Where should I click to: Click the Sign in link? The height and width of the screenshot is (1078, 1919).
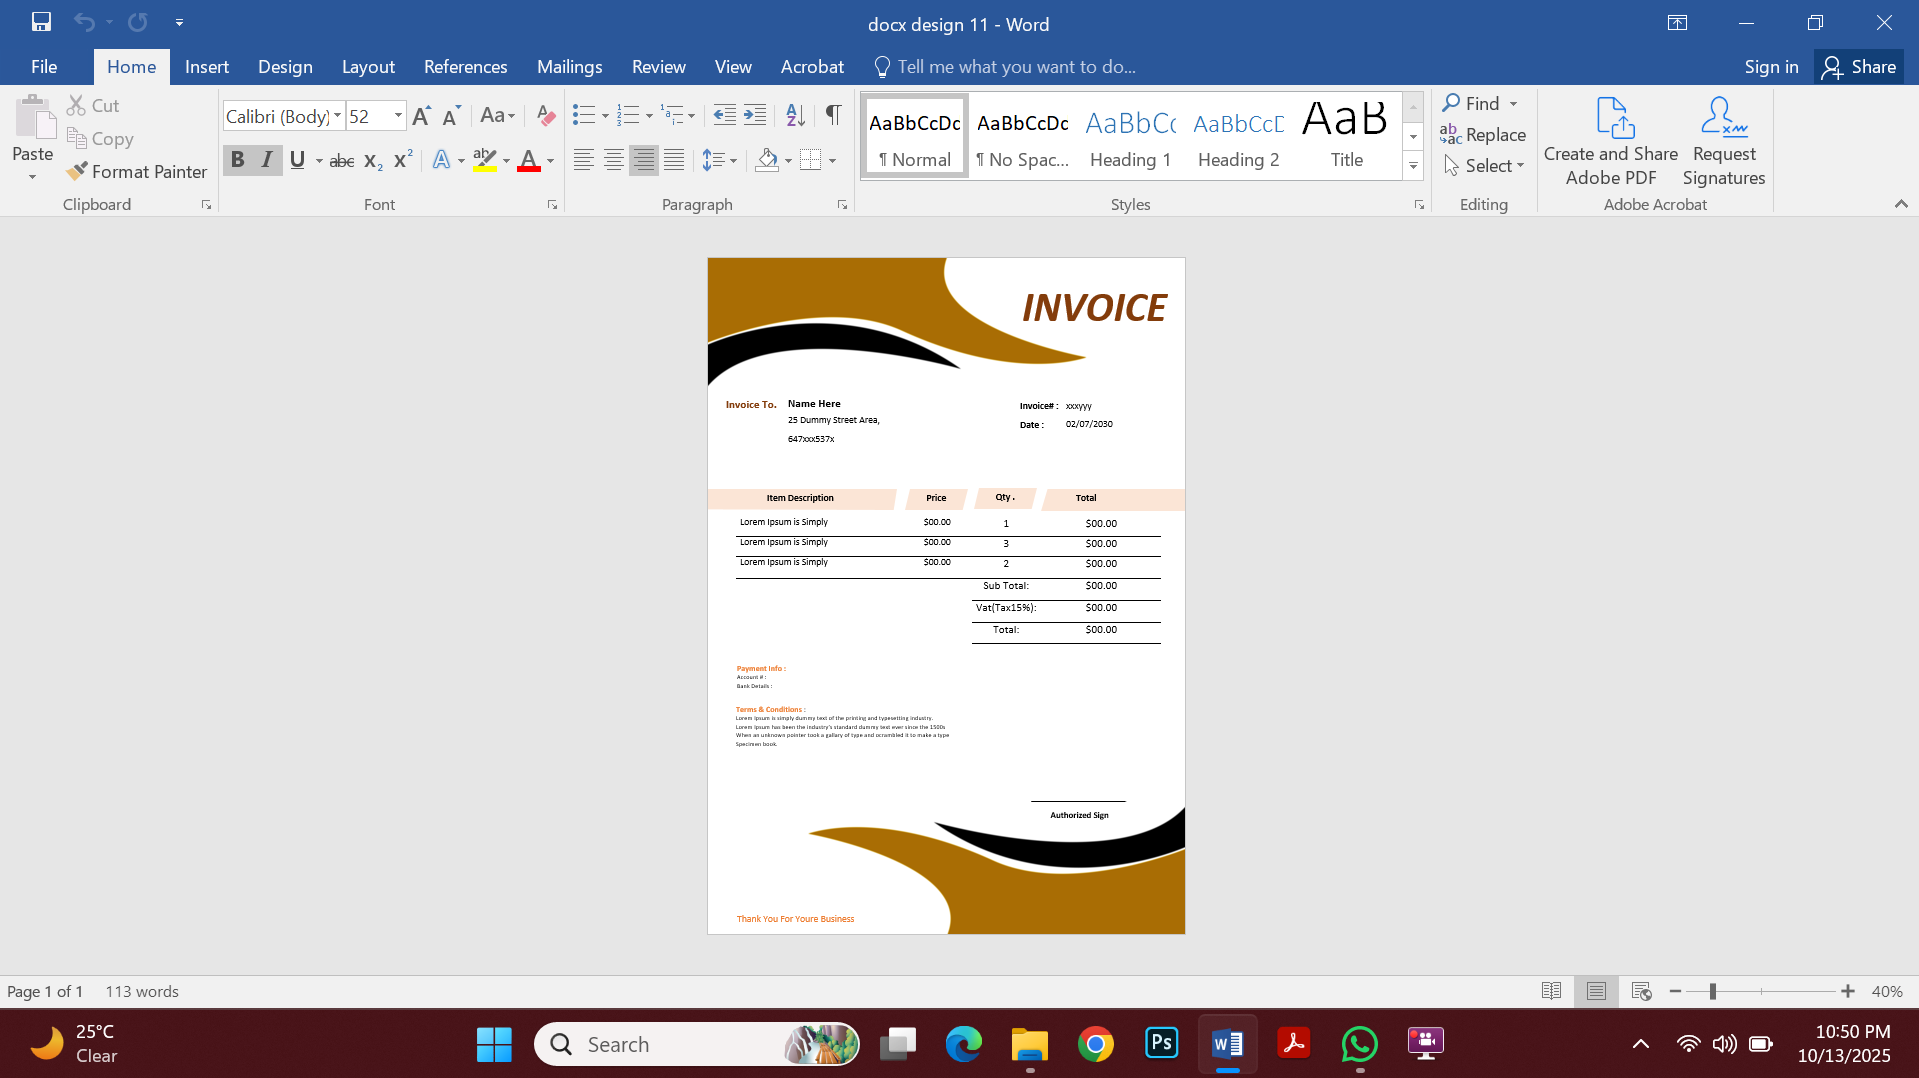point(1770,66)
